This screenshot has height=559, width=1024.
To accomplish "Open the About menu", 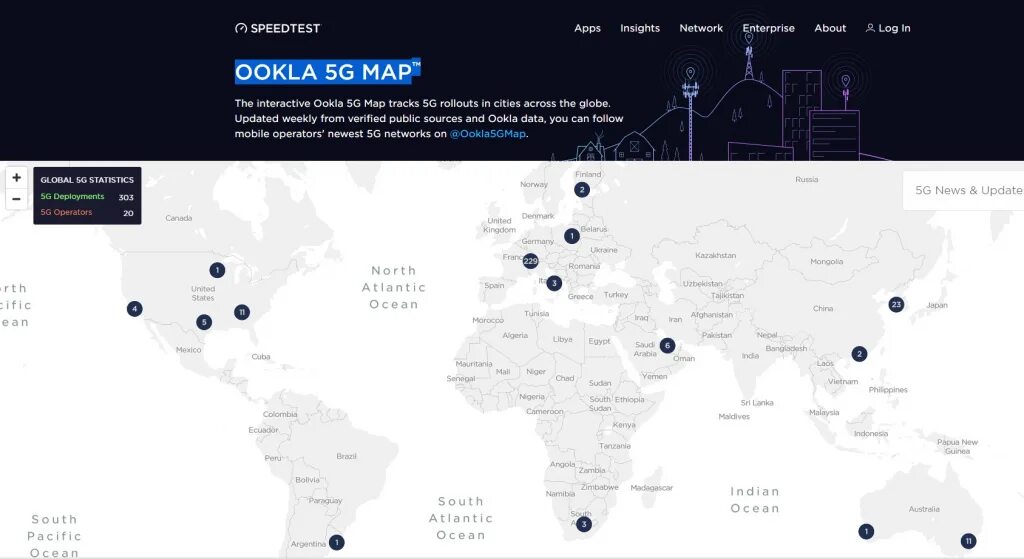I will point(830,28).
